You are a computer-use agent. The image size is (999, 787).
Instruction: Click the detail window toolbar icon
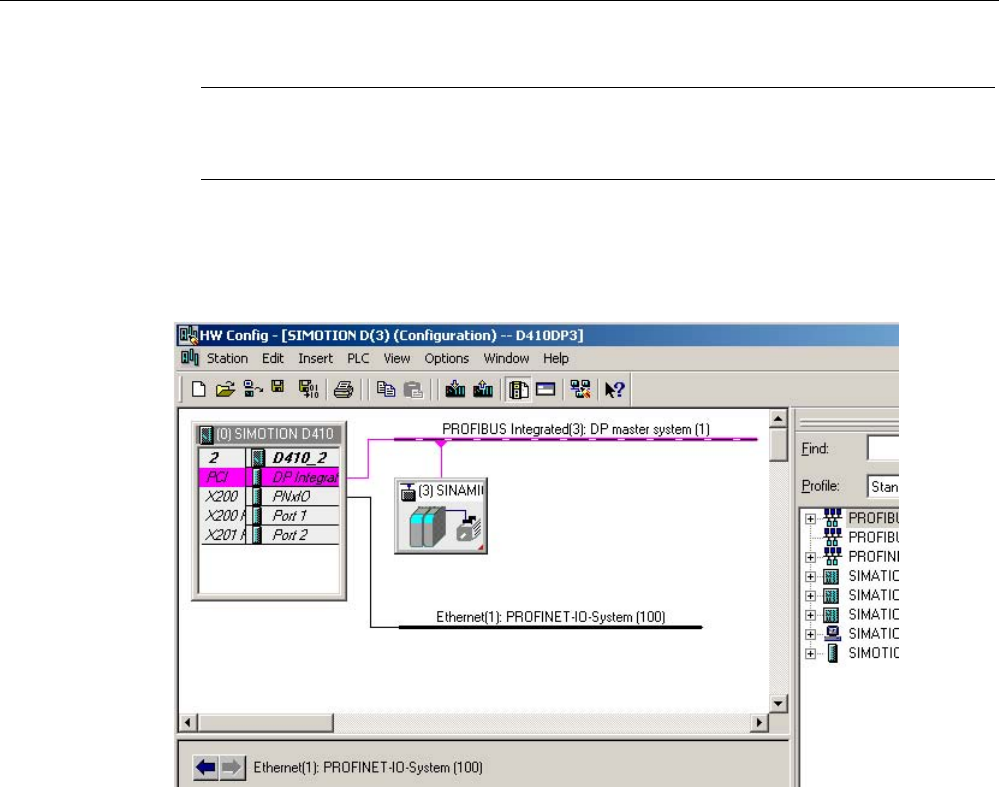click(x=546, y=389)
